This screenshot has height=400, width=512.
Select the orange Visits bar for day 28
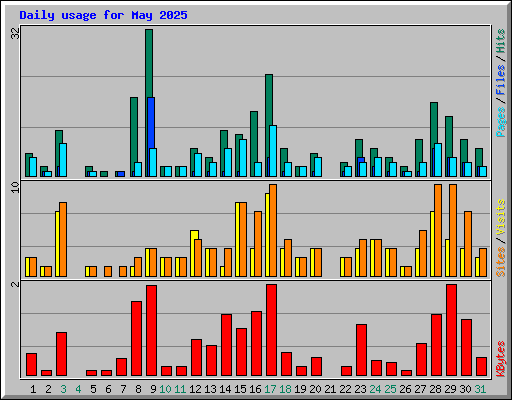[438, 231]
